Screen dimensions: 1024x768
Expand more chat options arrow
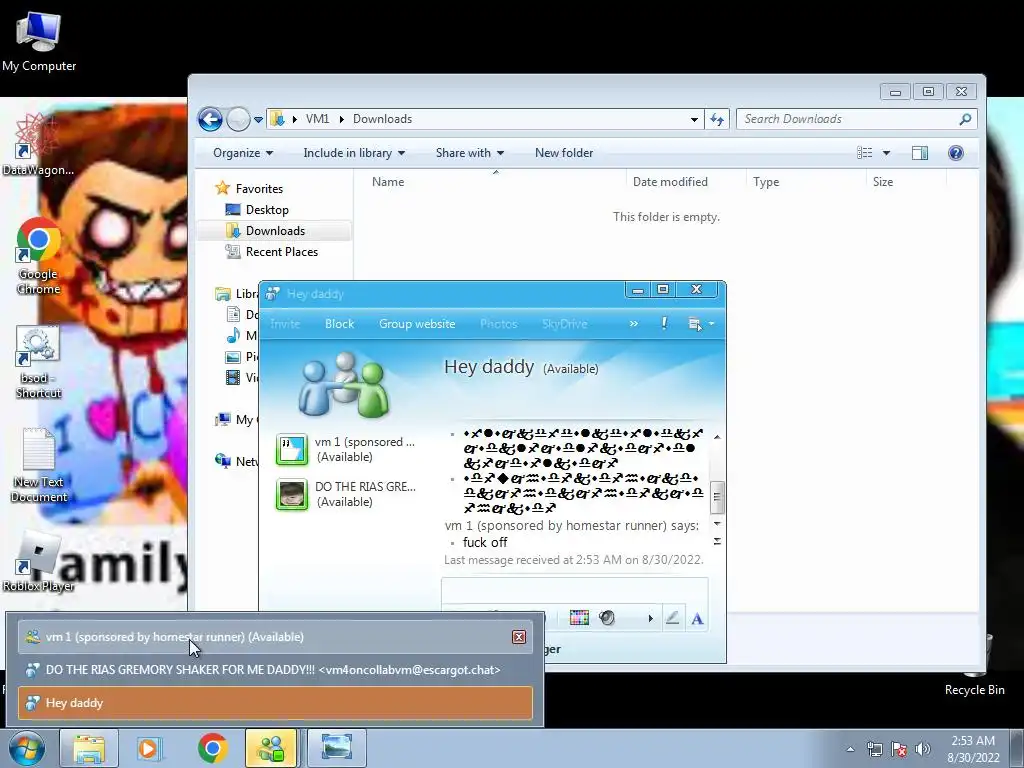(650, 618)
